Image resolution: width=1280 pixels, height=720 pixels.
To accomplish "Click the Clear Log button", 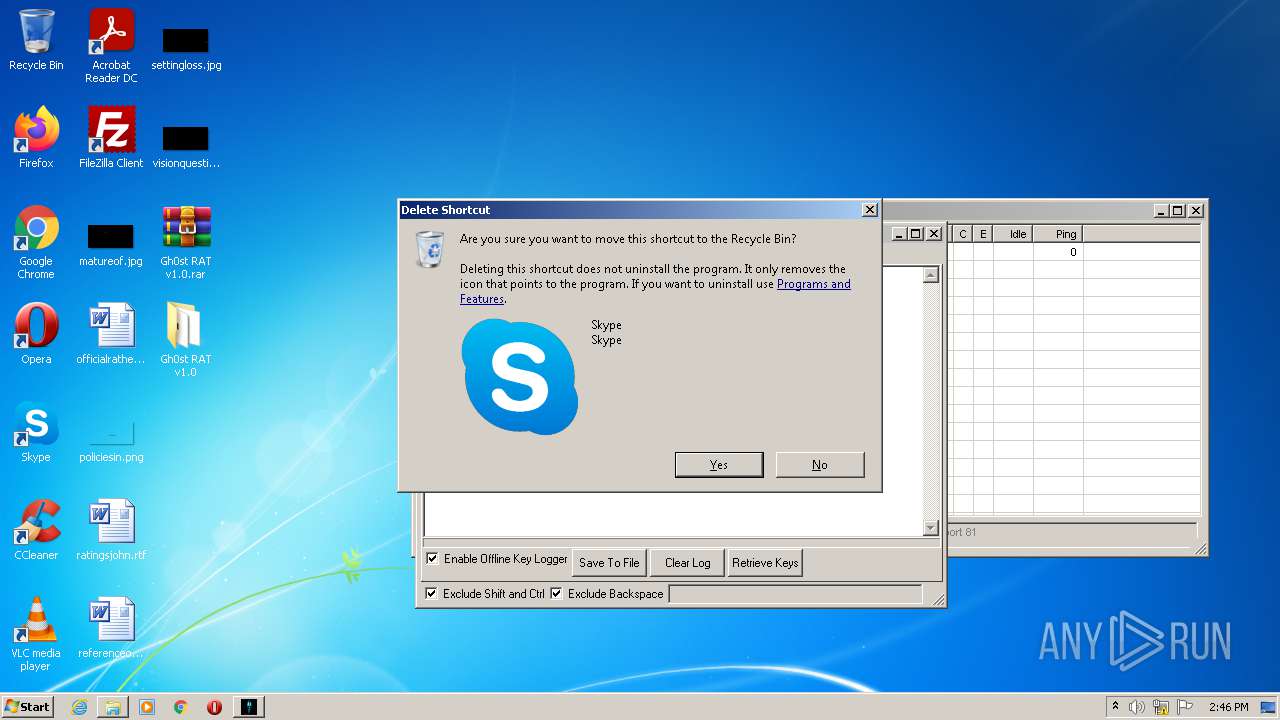I will (688, 563).
